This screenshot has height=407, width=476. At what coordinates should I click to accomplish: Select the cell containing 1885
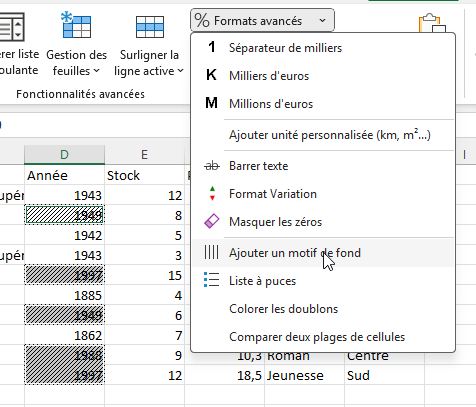click(x=64, y=295)
